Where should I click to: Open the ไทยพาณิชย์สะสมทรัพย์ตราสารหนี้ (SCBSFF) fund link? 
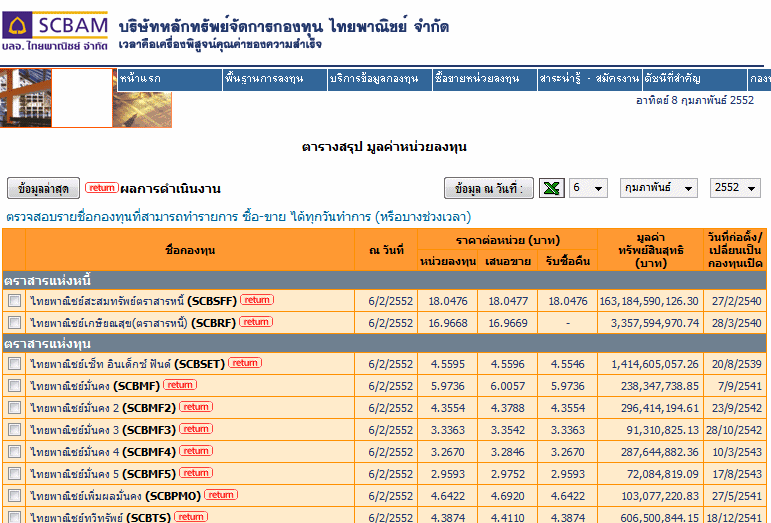click(x=133, y=301)
